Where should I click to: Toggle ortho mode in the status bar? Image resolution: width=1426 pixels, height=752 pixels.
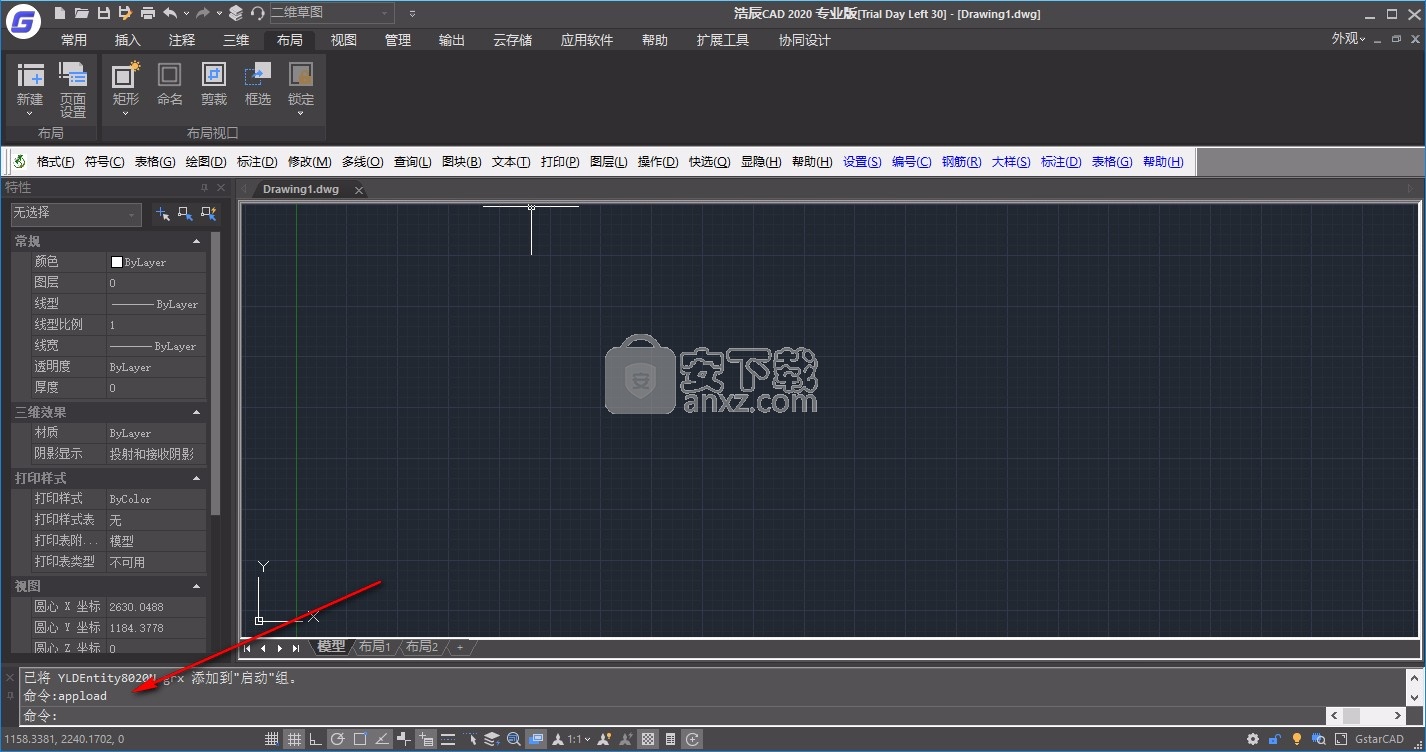(x=316, y=740)
